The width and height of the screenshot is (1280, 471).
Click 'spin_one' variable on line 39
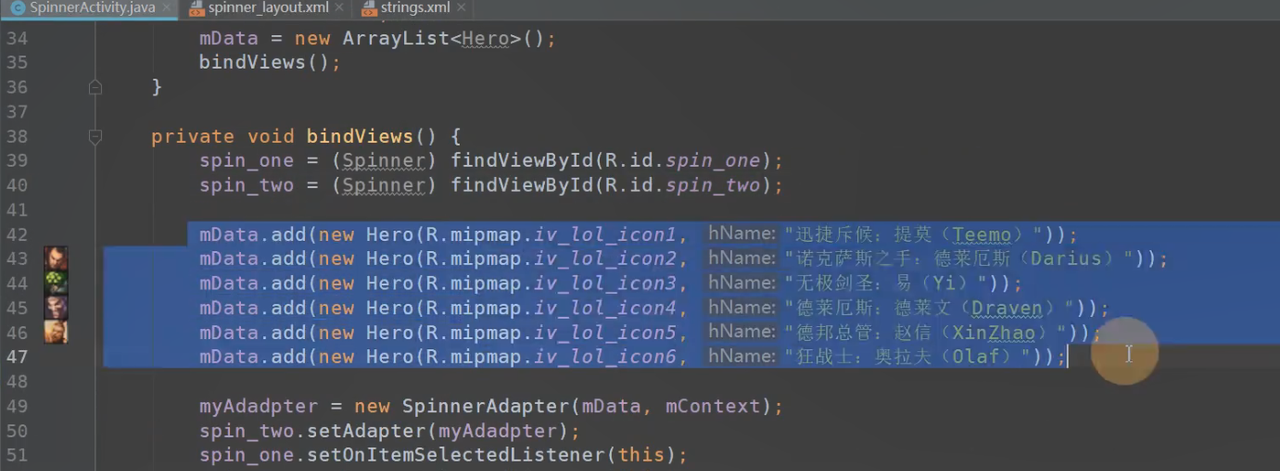(x=246, y=161)
